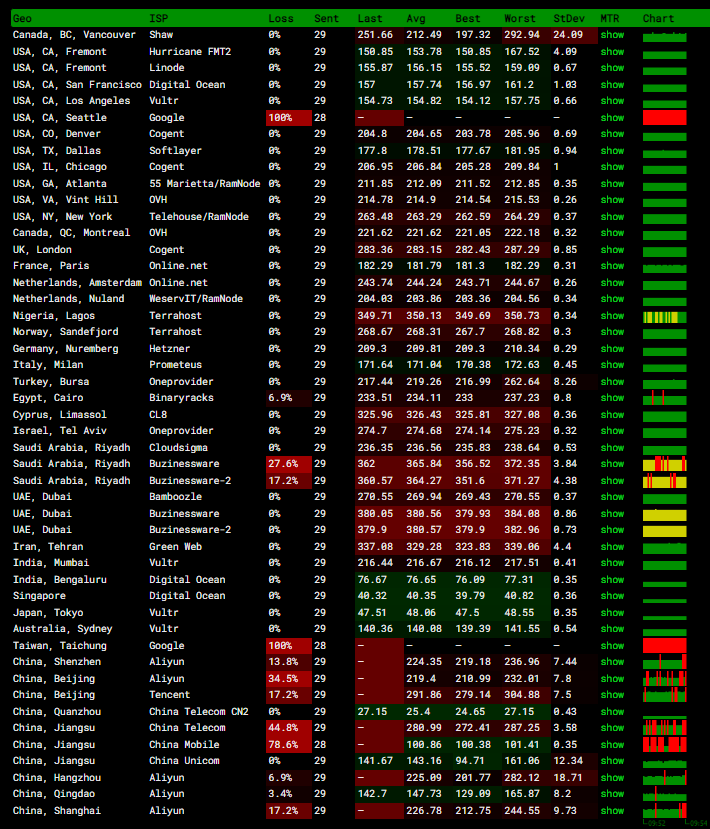Click 'Hetzner' ISP text for Nuremberg
Image resolution: width=710 pixels, height=829 pixels.
169,348
